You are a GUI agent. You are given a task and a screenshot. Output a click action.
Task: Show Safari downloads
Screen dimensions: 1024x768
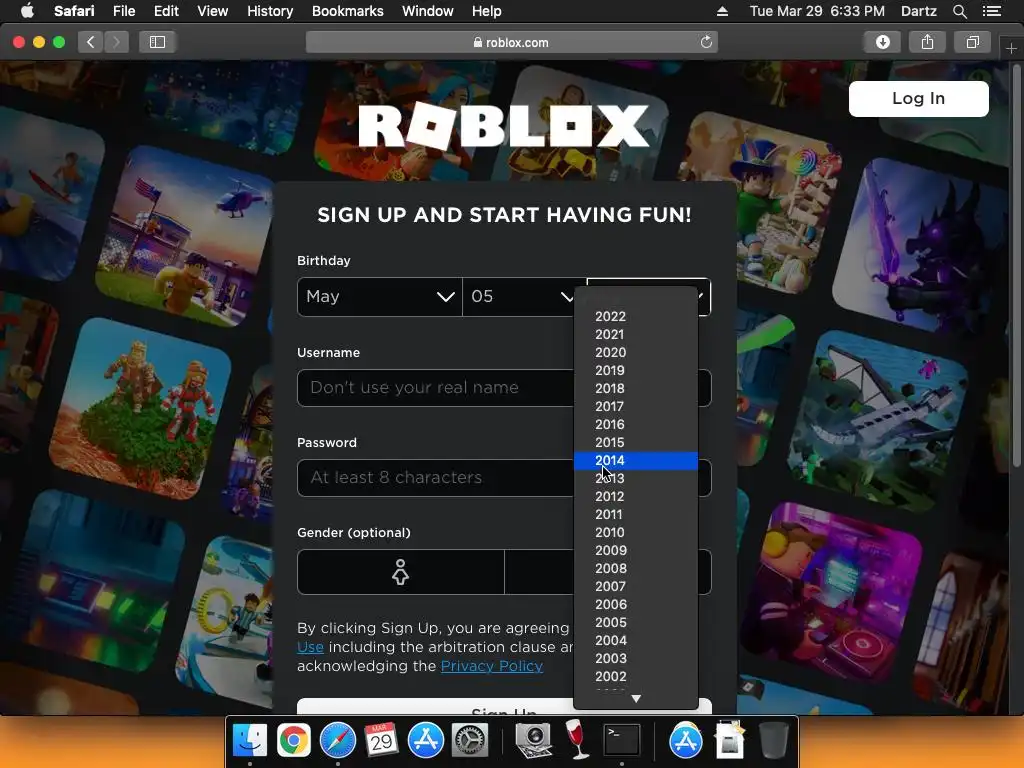point(882,42)
